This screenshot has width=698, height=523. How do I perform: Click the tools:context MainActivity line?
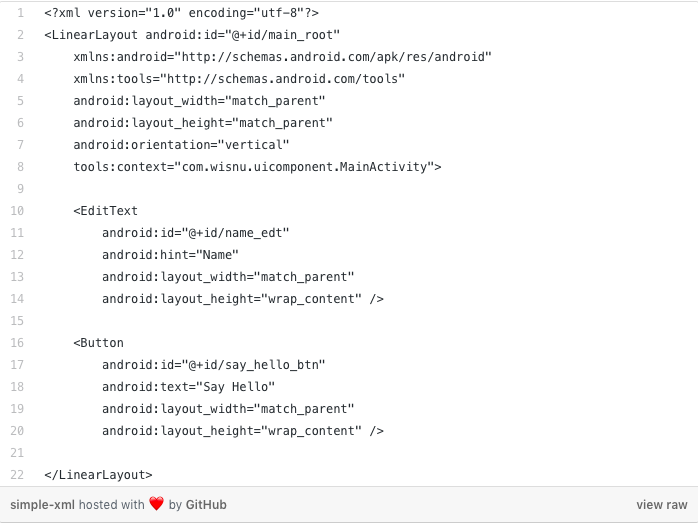(257, 167)
